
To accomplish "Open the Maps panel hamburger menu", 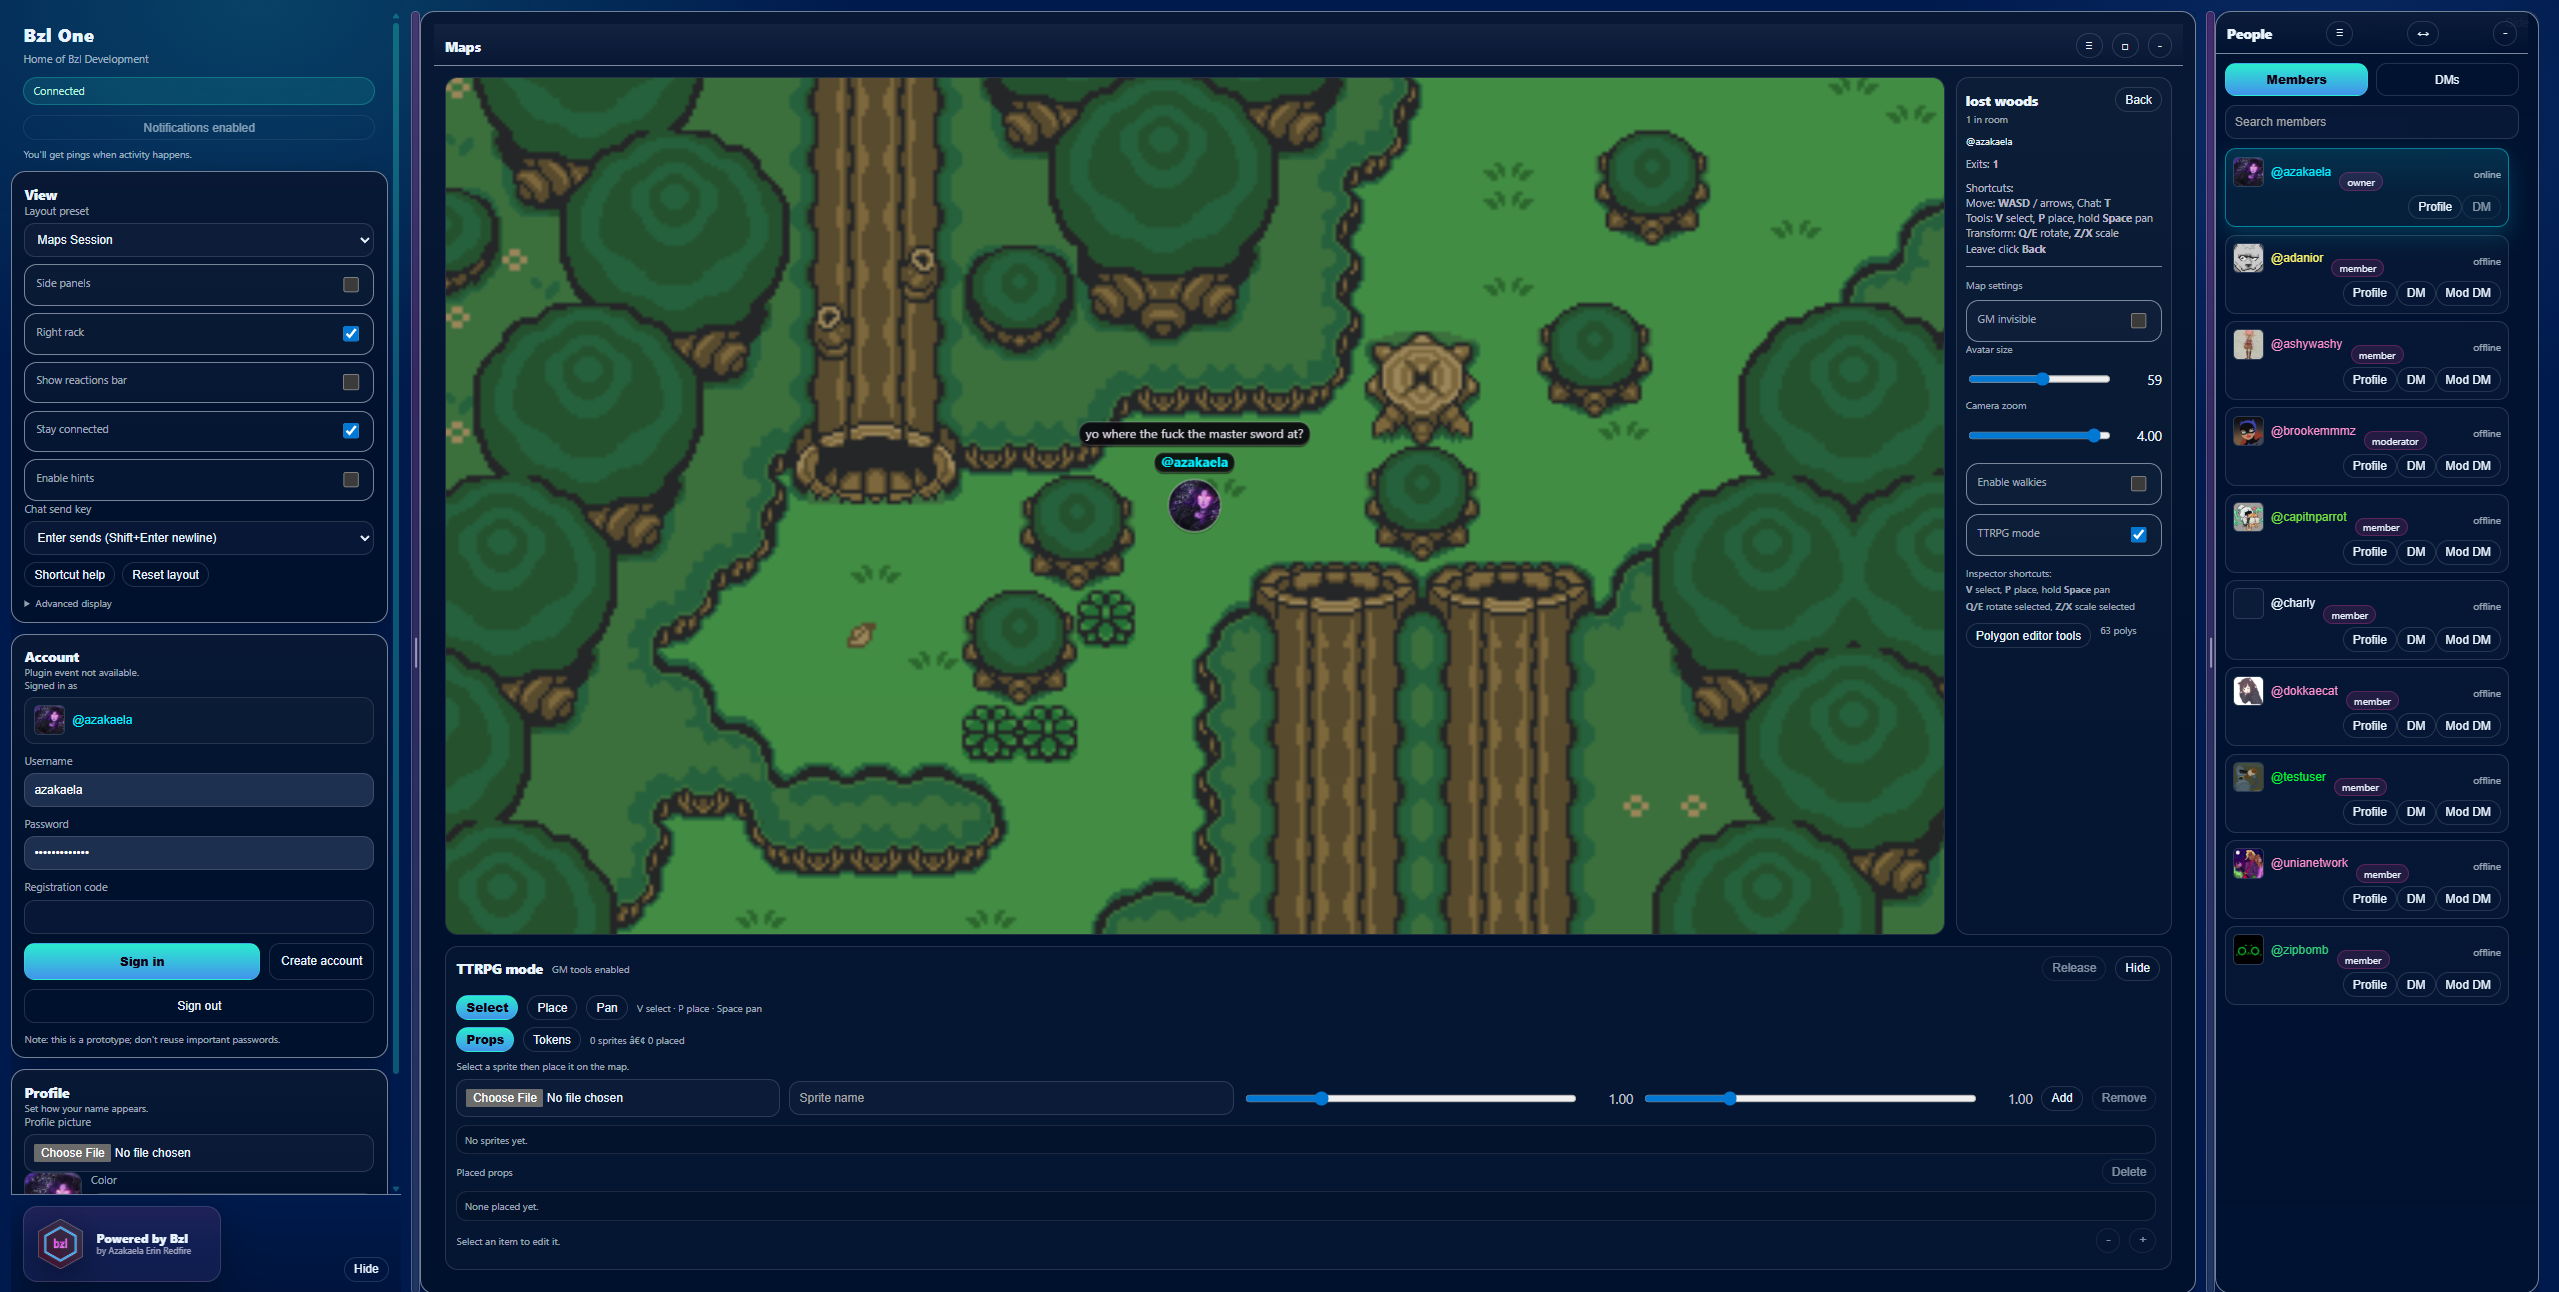I will pyautogui.click(x=2088, y=46).
